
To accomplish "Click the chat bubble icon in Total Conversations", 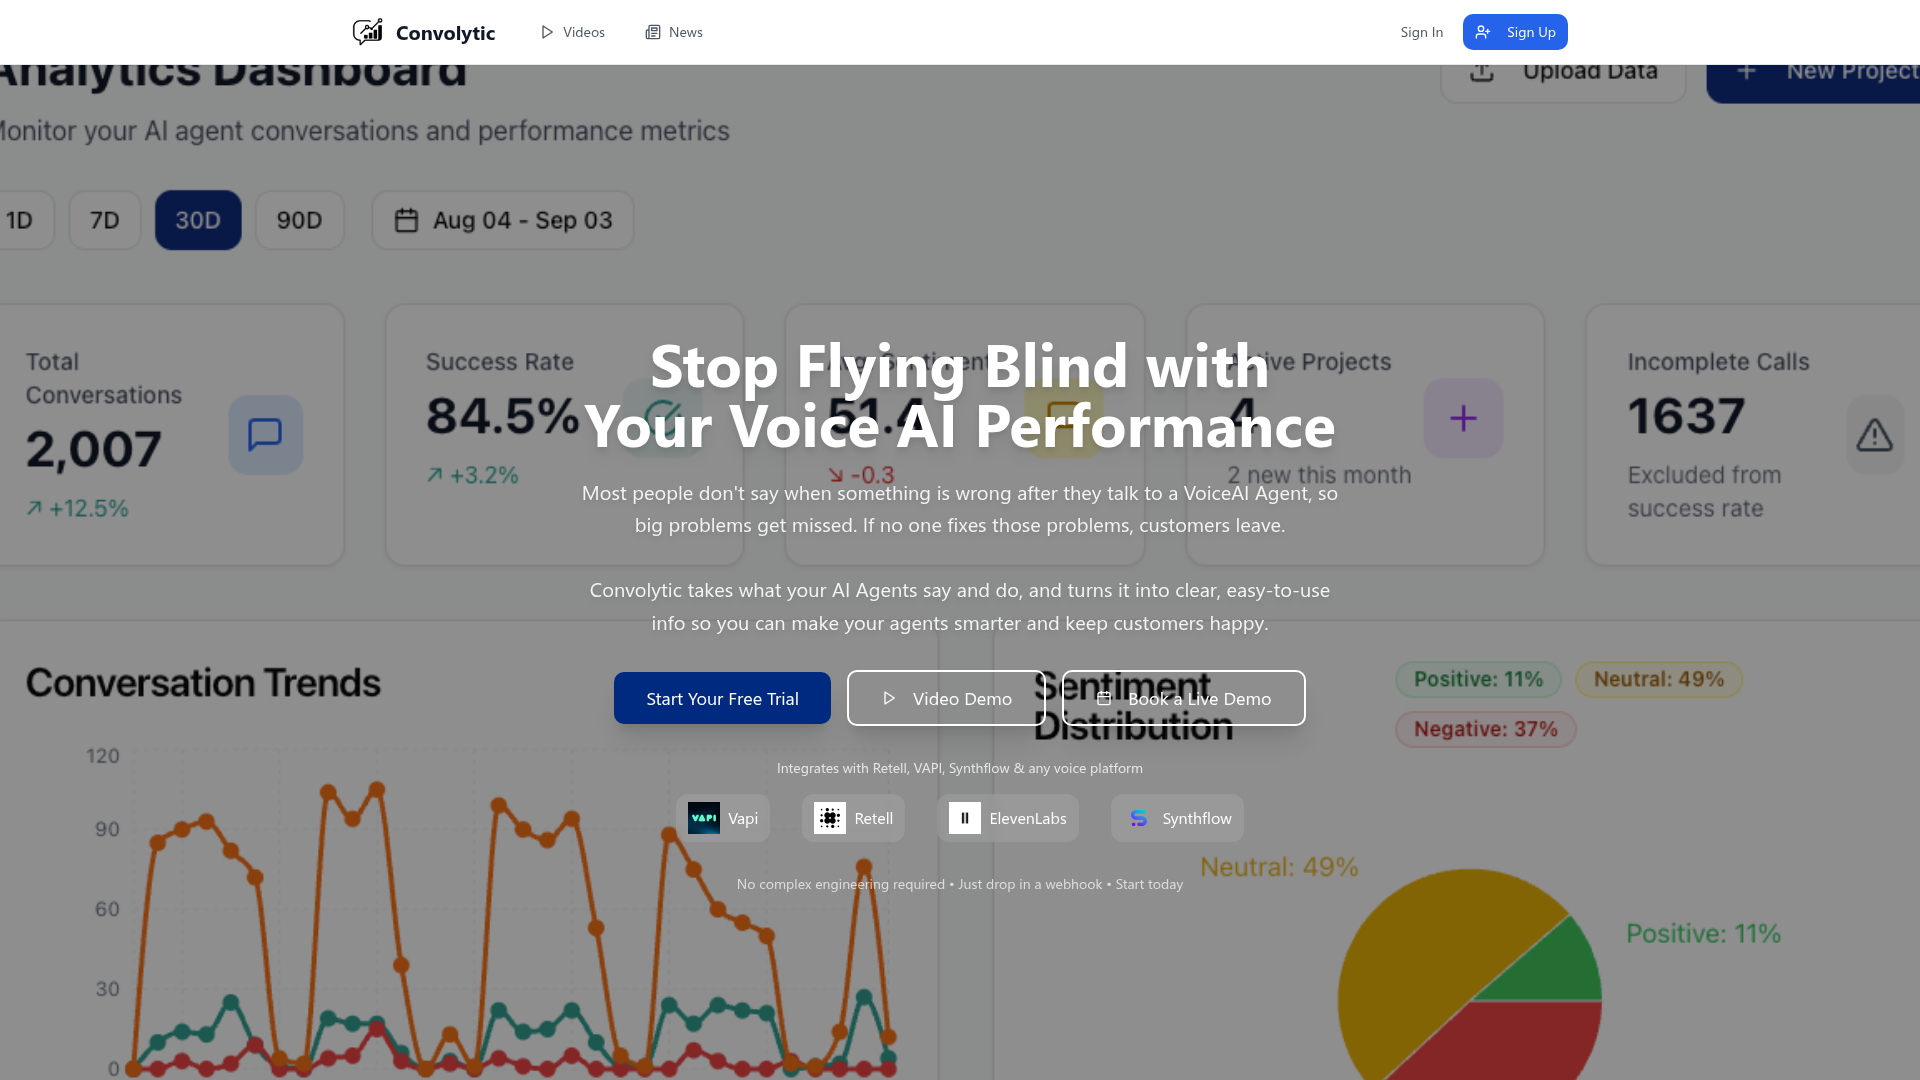I will [265, 434].
